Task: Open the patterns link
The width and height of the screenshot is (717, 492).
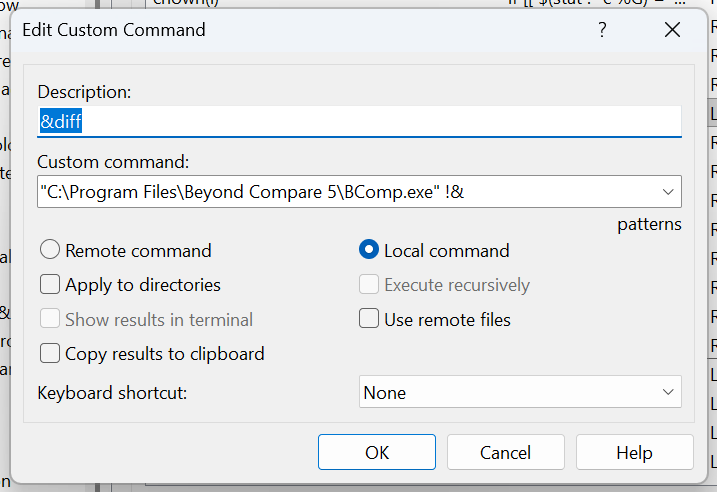Action: [x=649, y=224]
